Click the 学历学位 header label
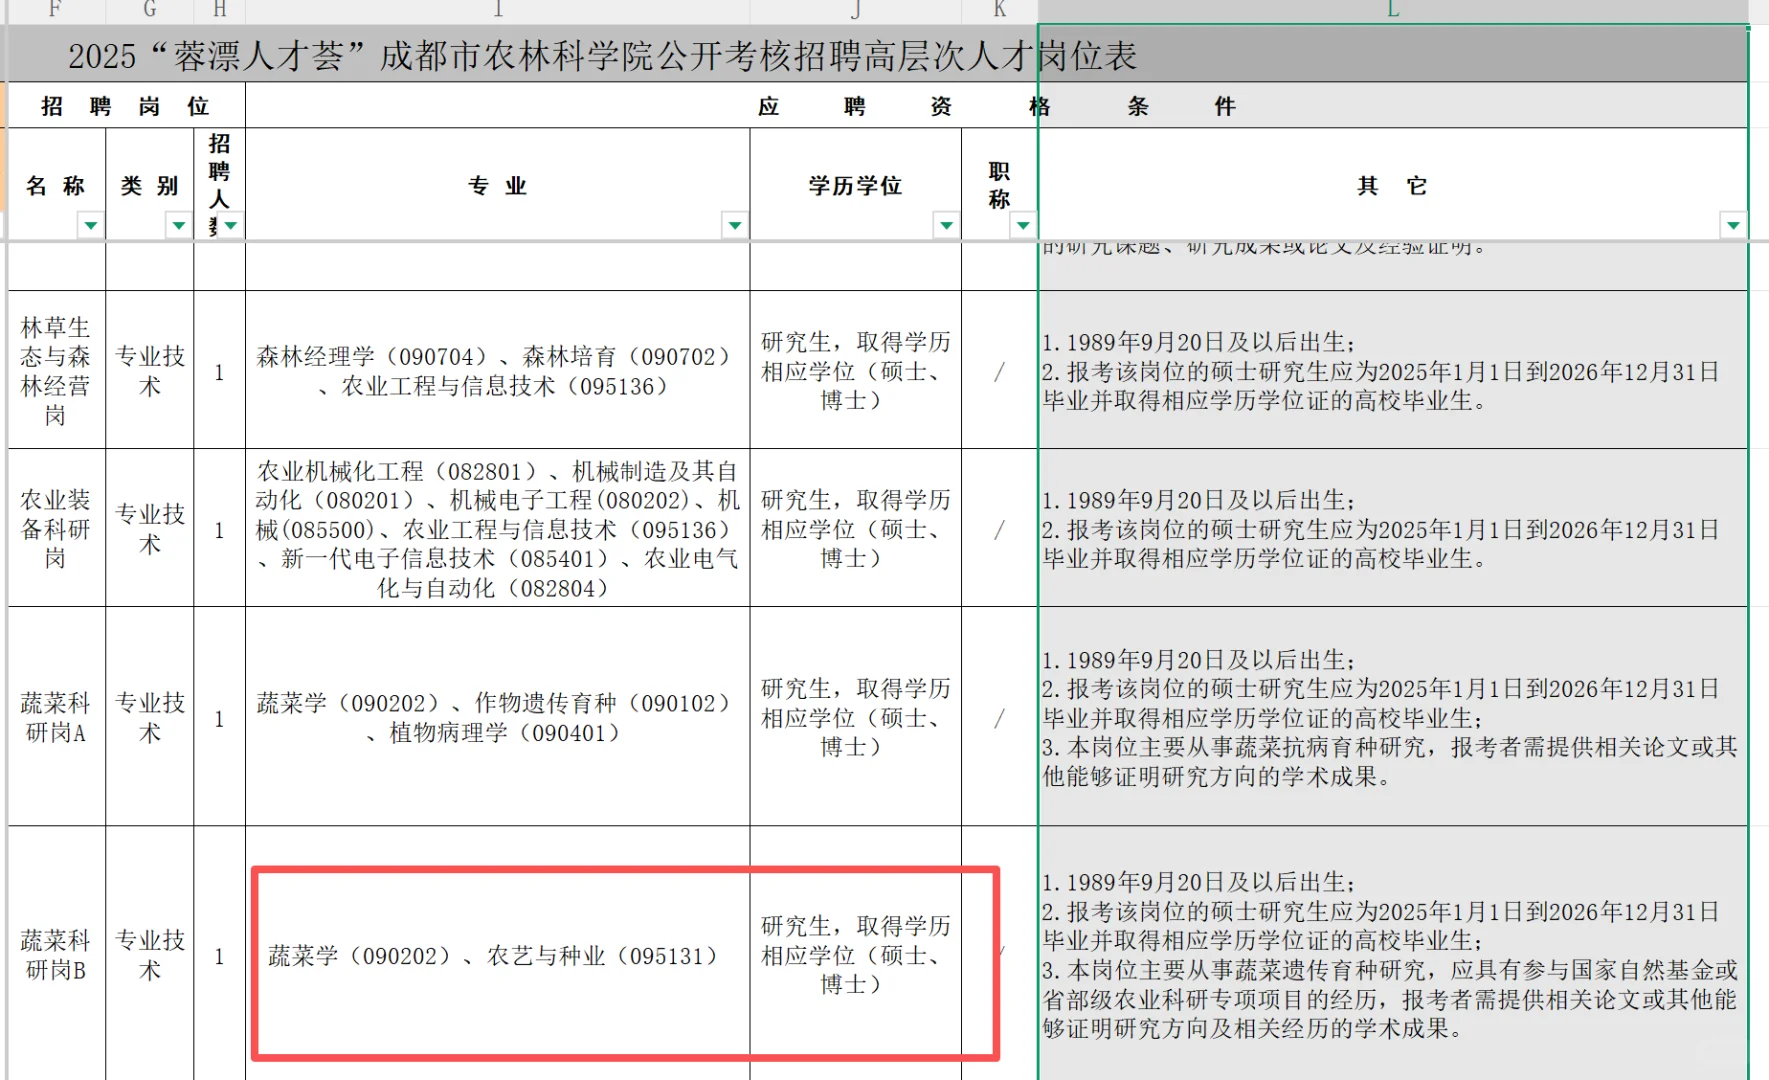The height and width of the screenshot is (1080, 1769). click(x=855, y=186)
